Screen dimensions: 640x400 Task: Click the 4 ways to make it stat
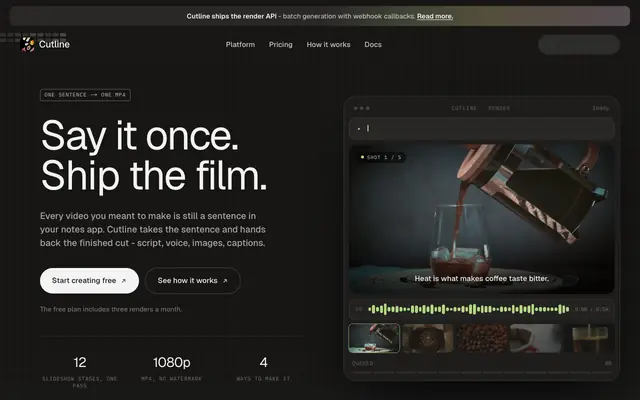pyautogui.click(x=263, y=369)
